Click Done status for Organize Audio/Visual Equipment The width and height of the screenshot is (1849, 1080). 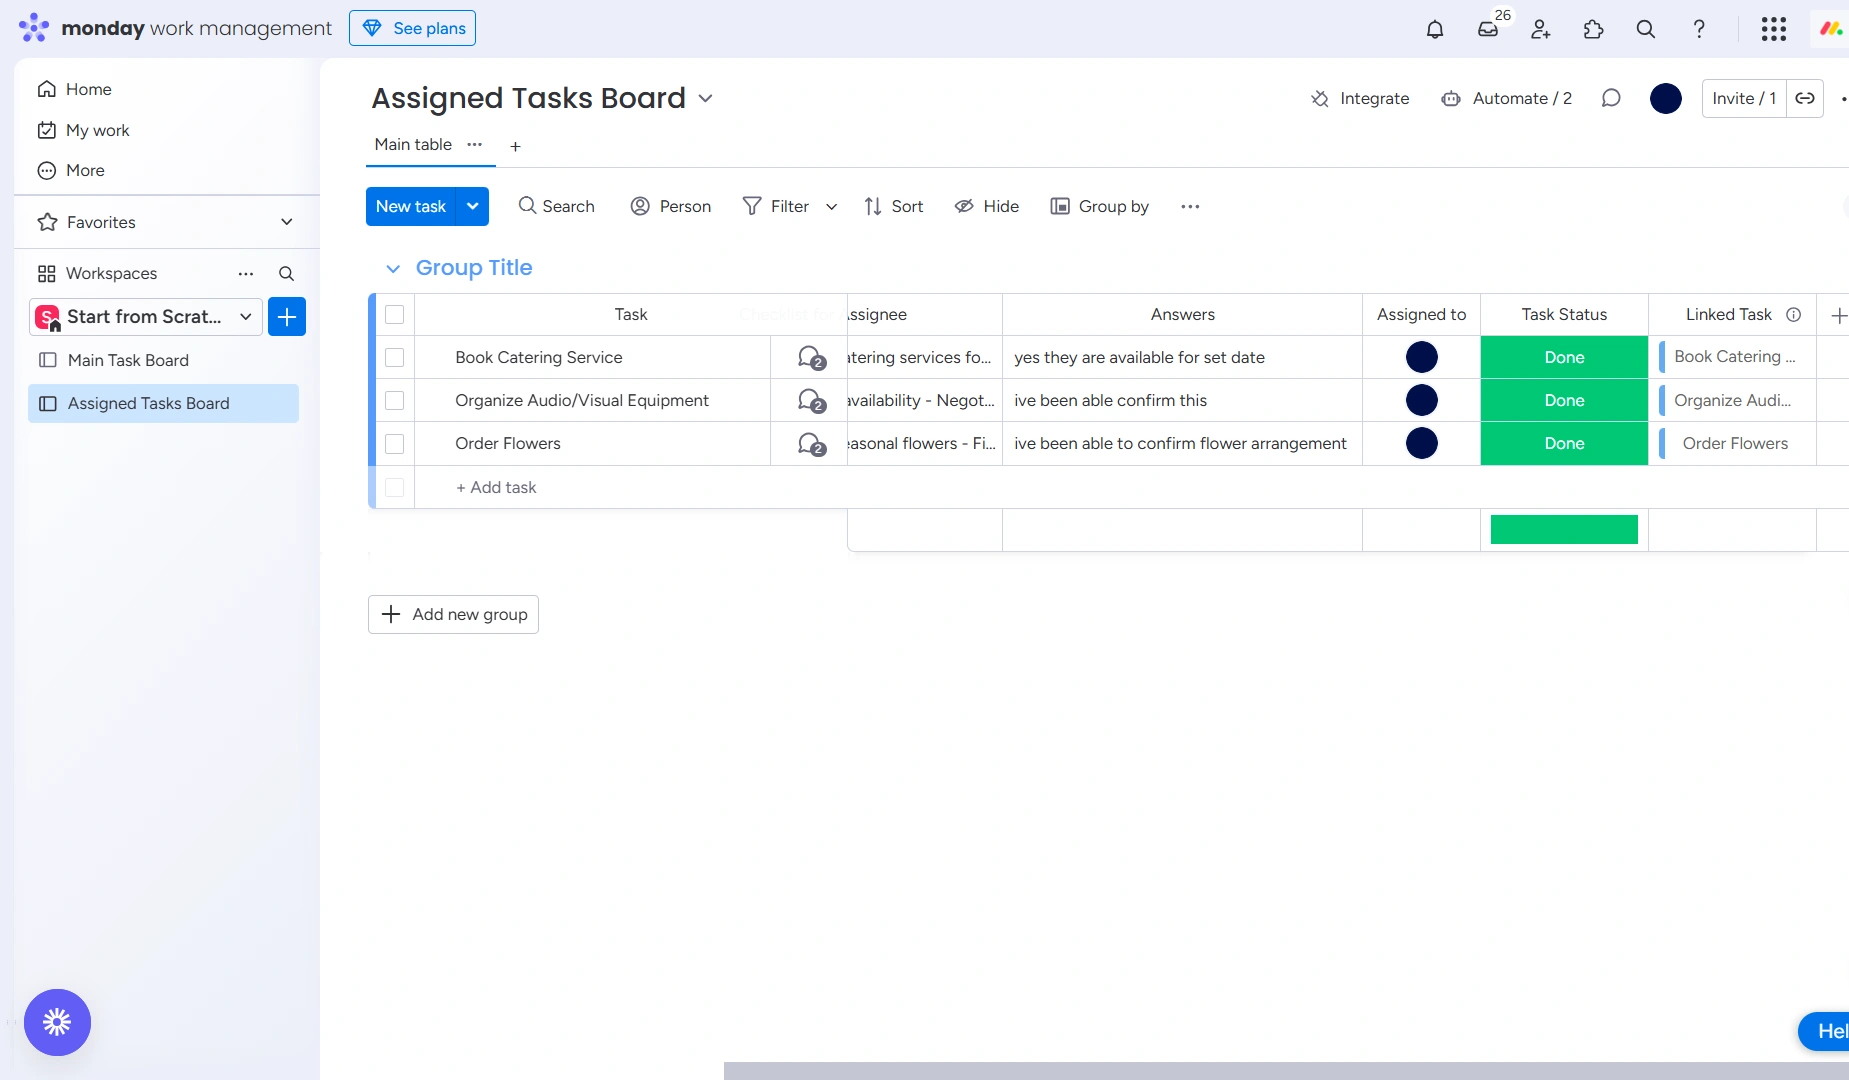click(1564, 401)
